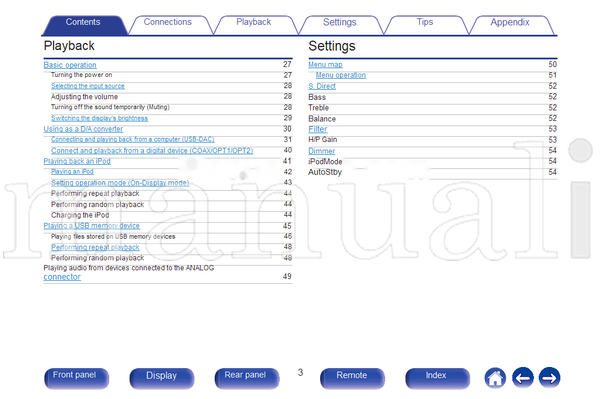Open the Connections tab
600x399 pixels.
tap(168, 22)
